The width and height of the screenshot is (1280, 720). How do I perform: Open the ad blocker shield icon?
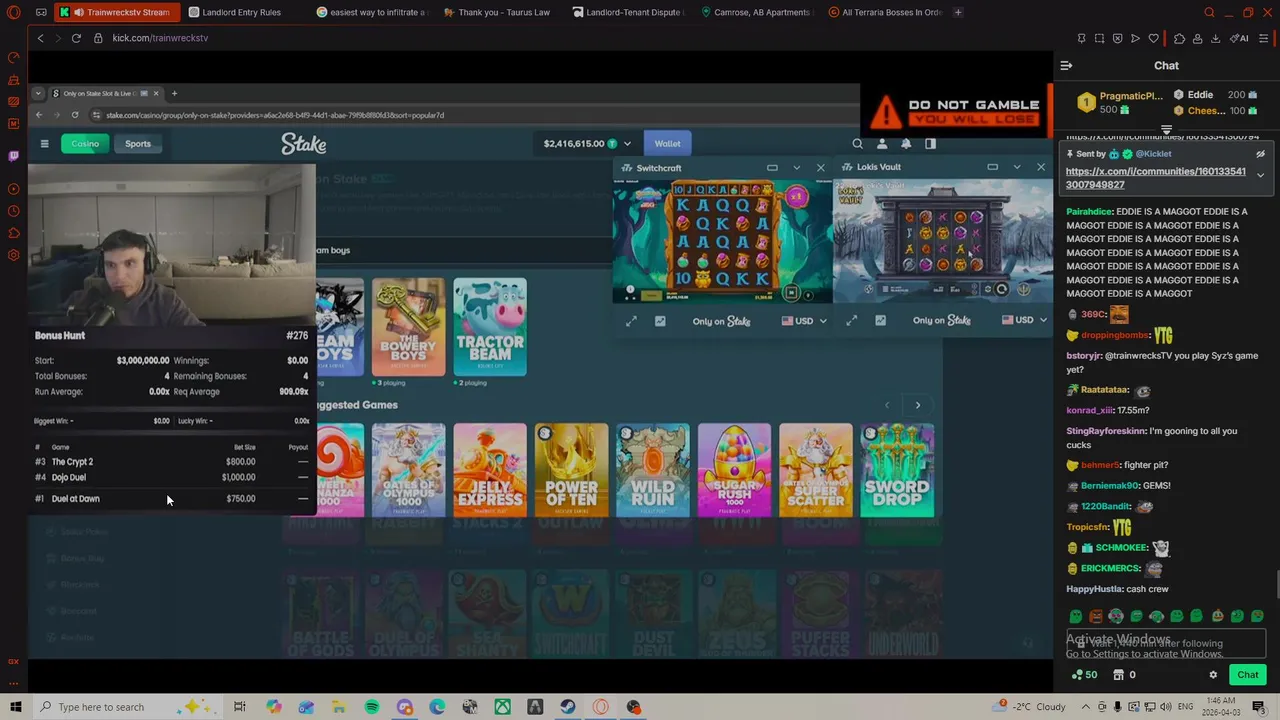(1117, 38)
